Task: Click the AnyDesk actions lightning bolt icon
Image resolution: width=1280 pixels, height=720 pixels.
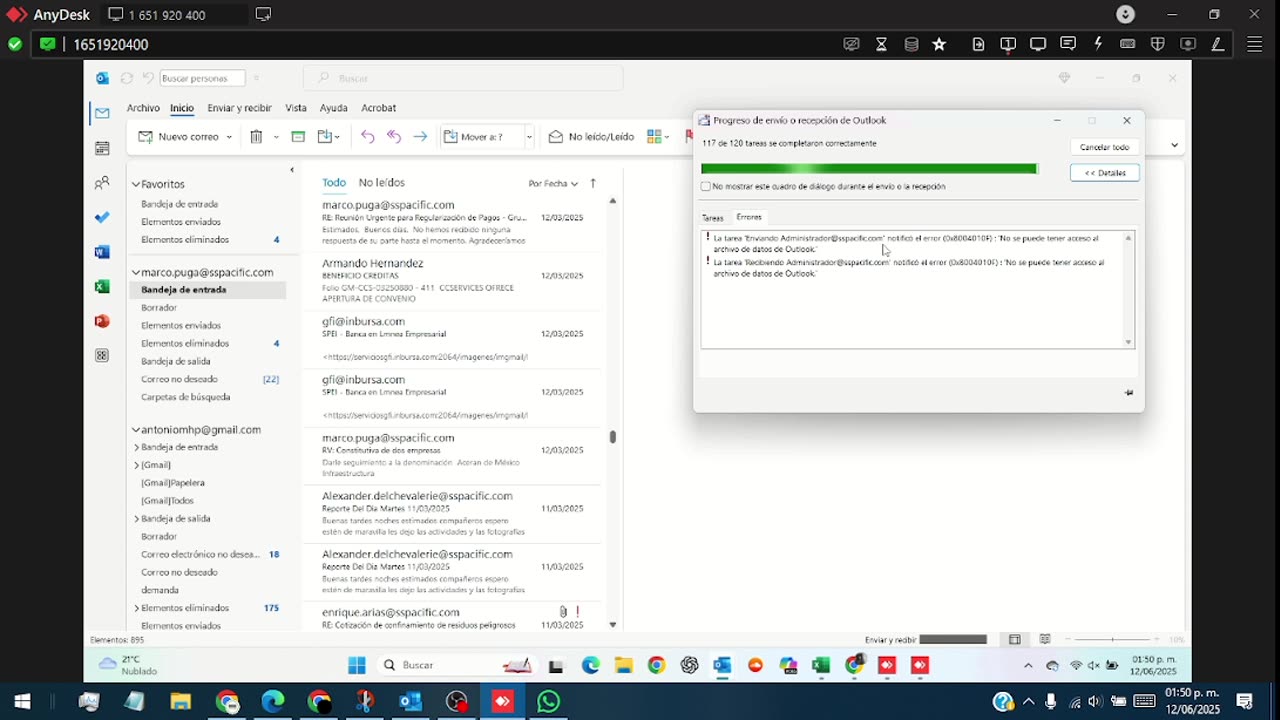Action: coord(1098,44)
